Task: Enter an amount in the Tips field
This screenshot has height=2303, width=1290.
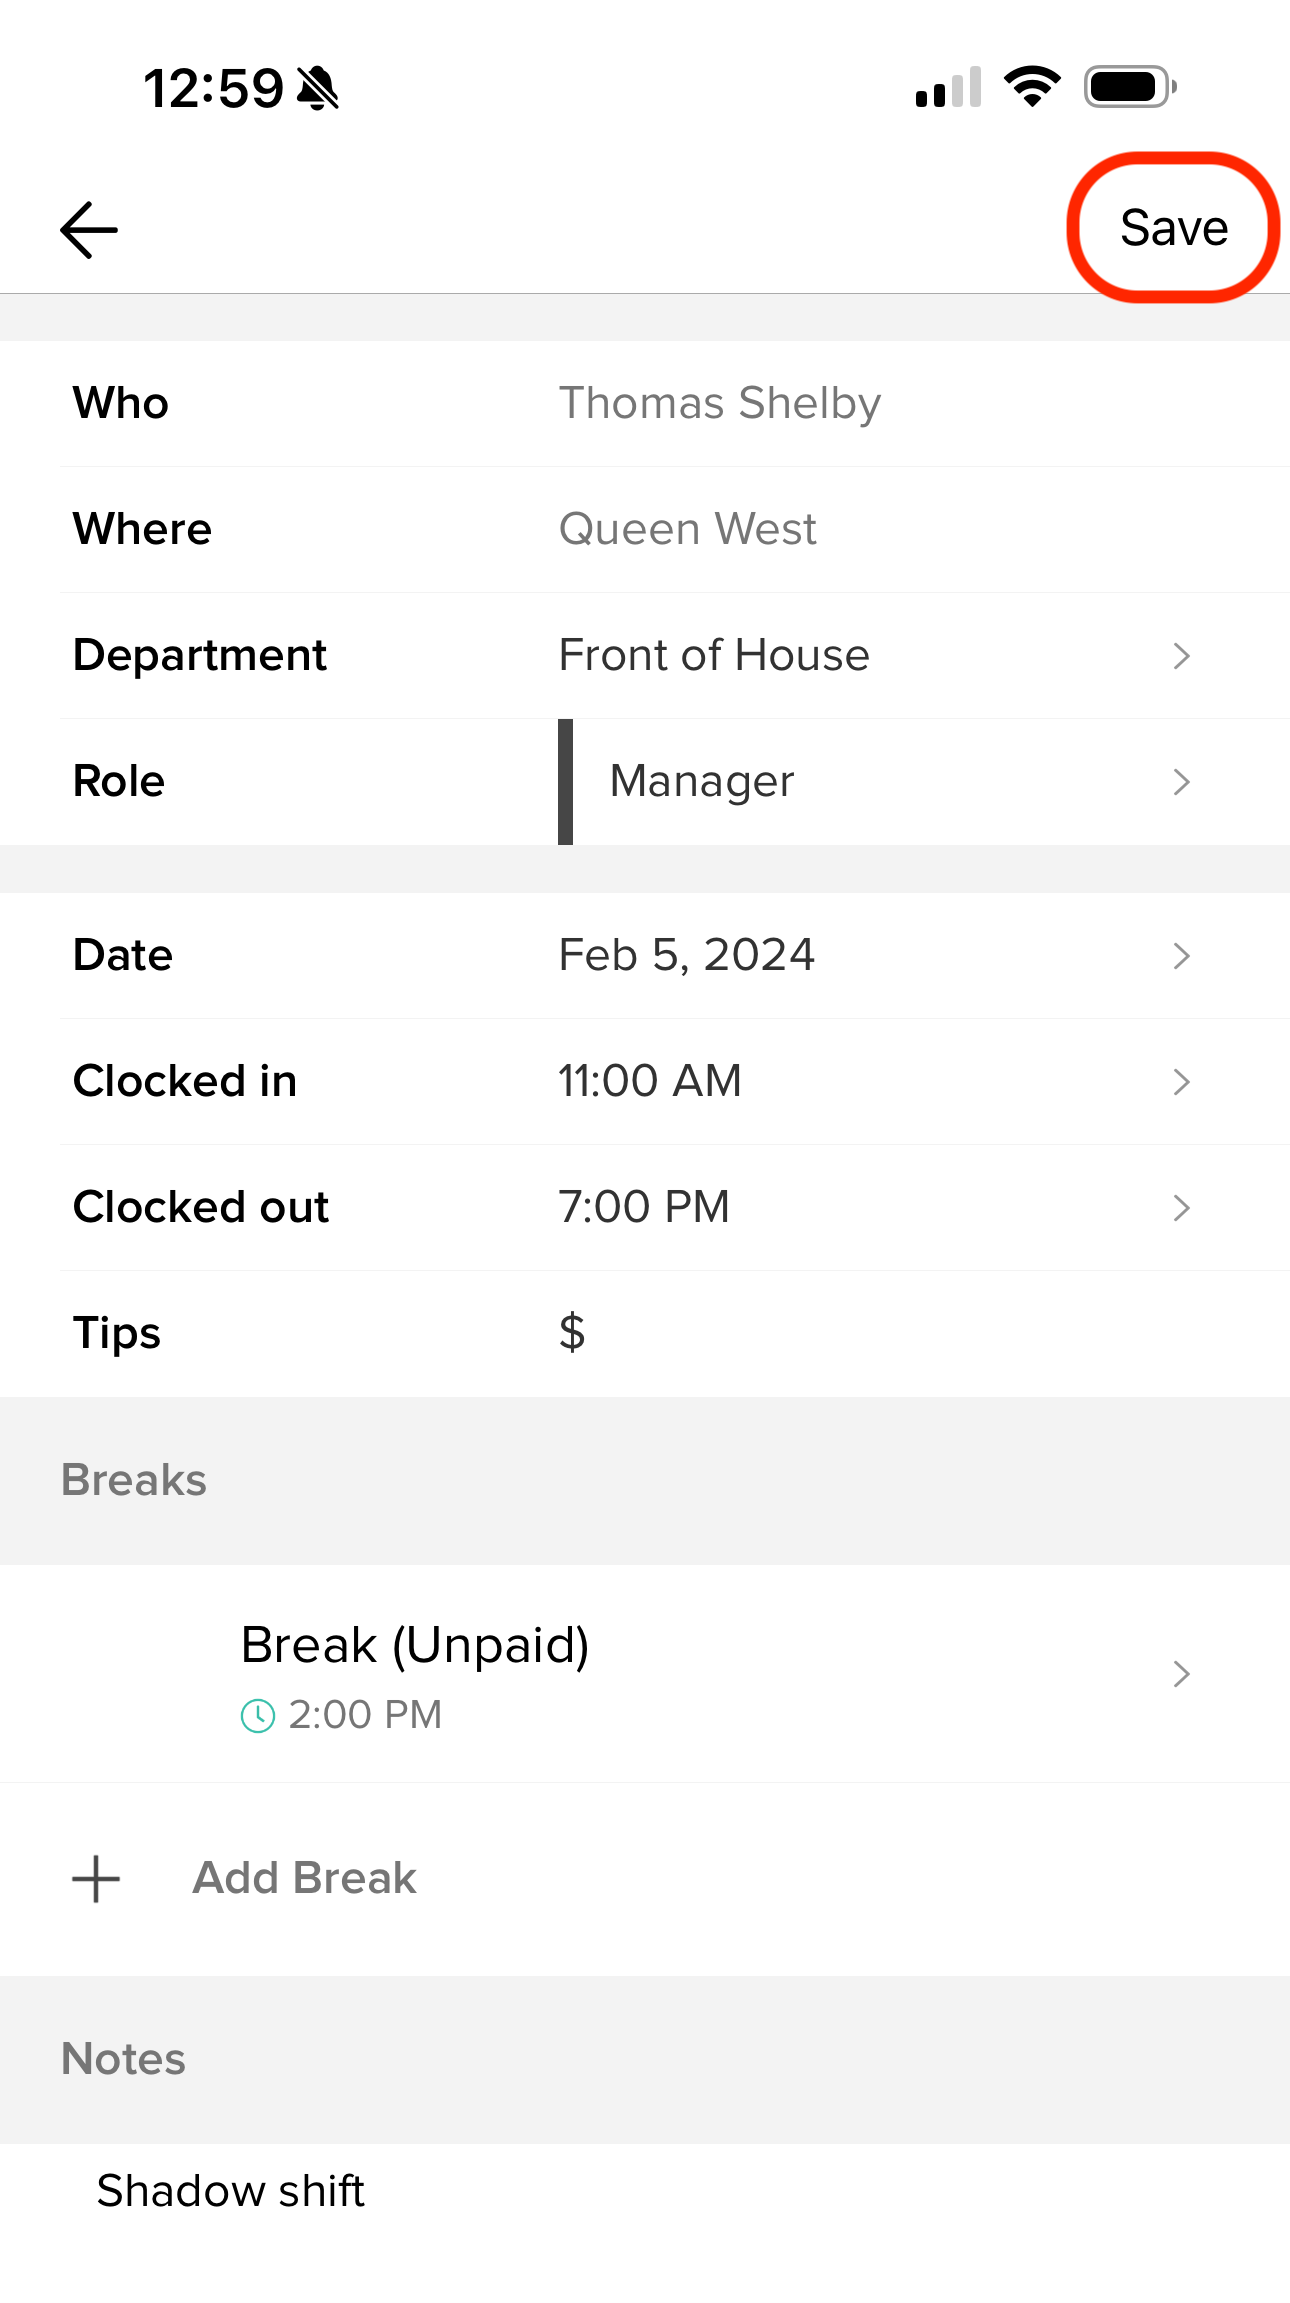Action: [x=800, y=1333]
